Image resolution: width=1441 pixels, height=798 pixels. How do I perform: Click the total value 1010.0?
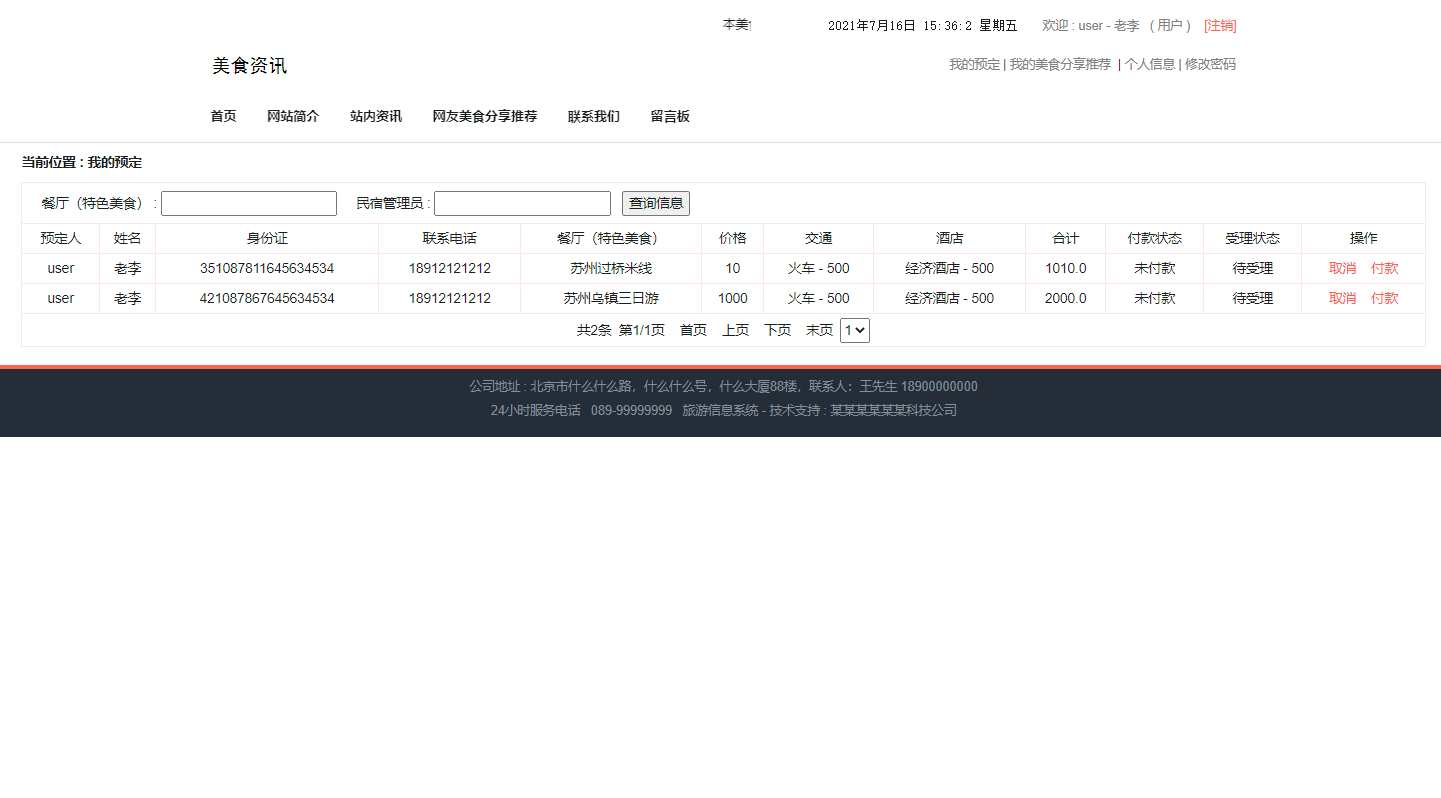(x=1066, y=268)
